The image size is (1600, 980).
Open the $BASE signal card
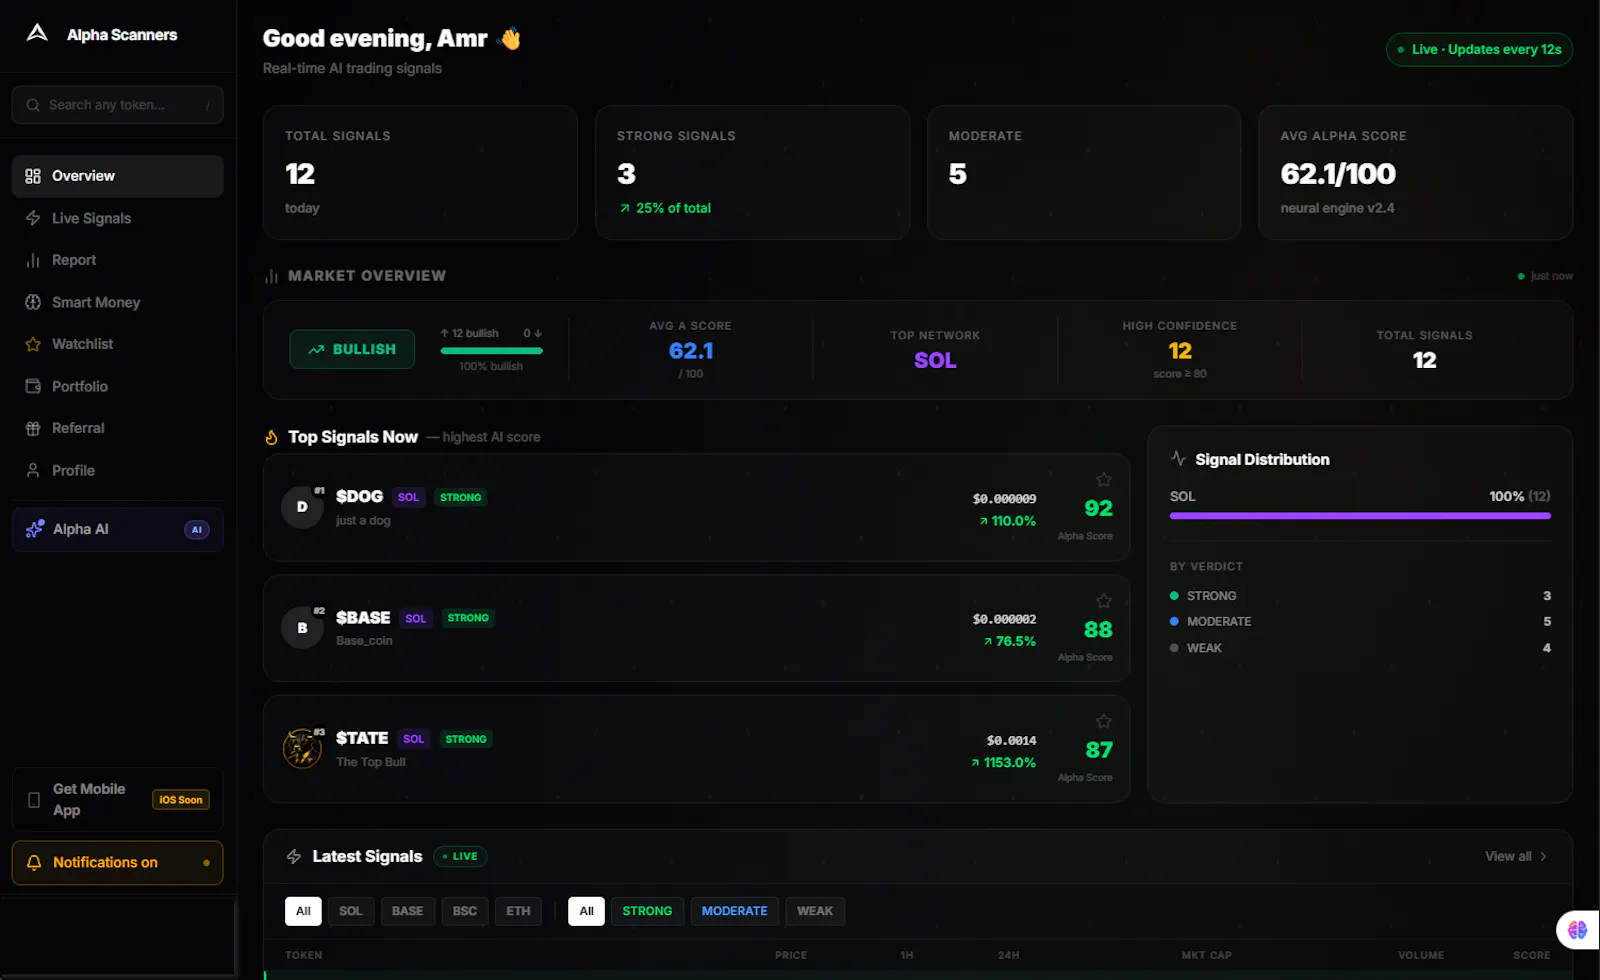[696, 628]
